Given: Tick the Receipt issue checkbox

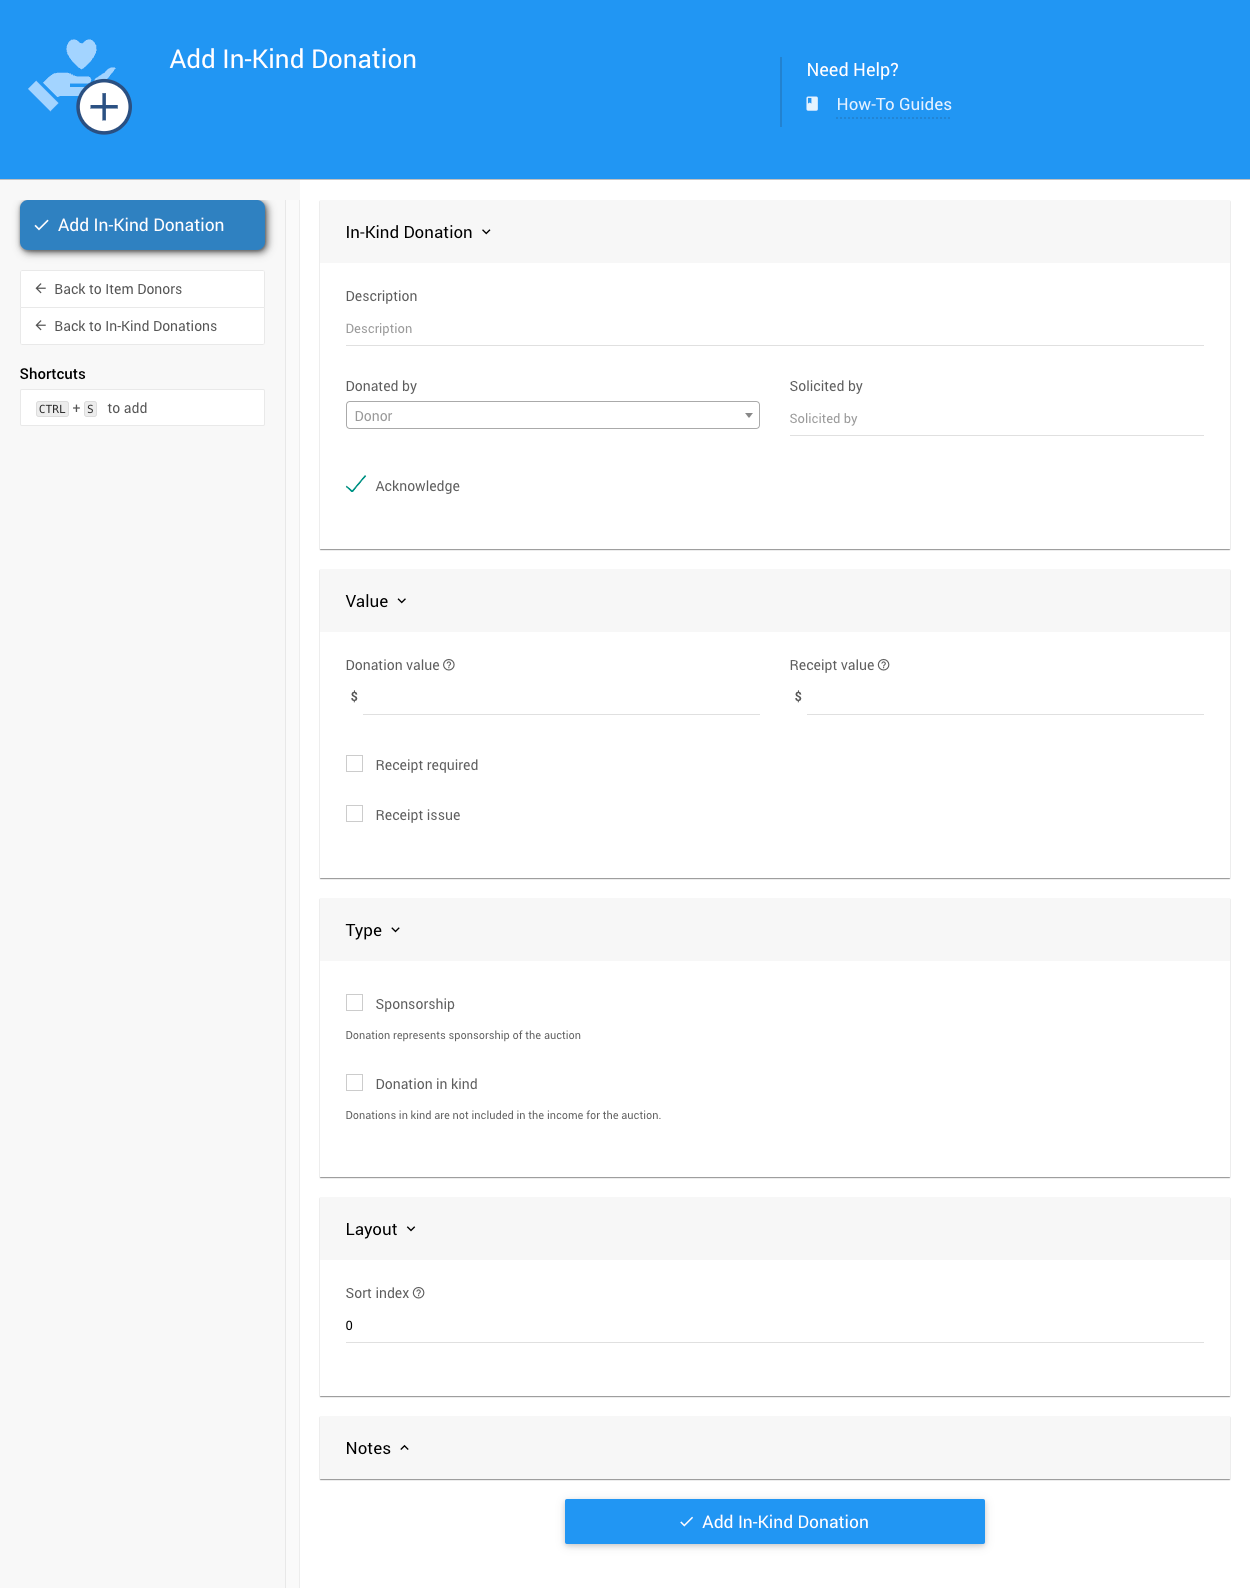Looking at the screenshot, I should (x=355, y=814).
